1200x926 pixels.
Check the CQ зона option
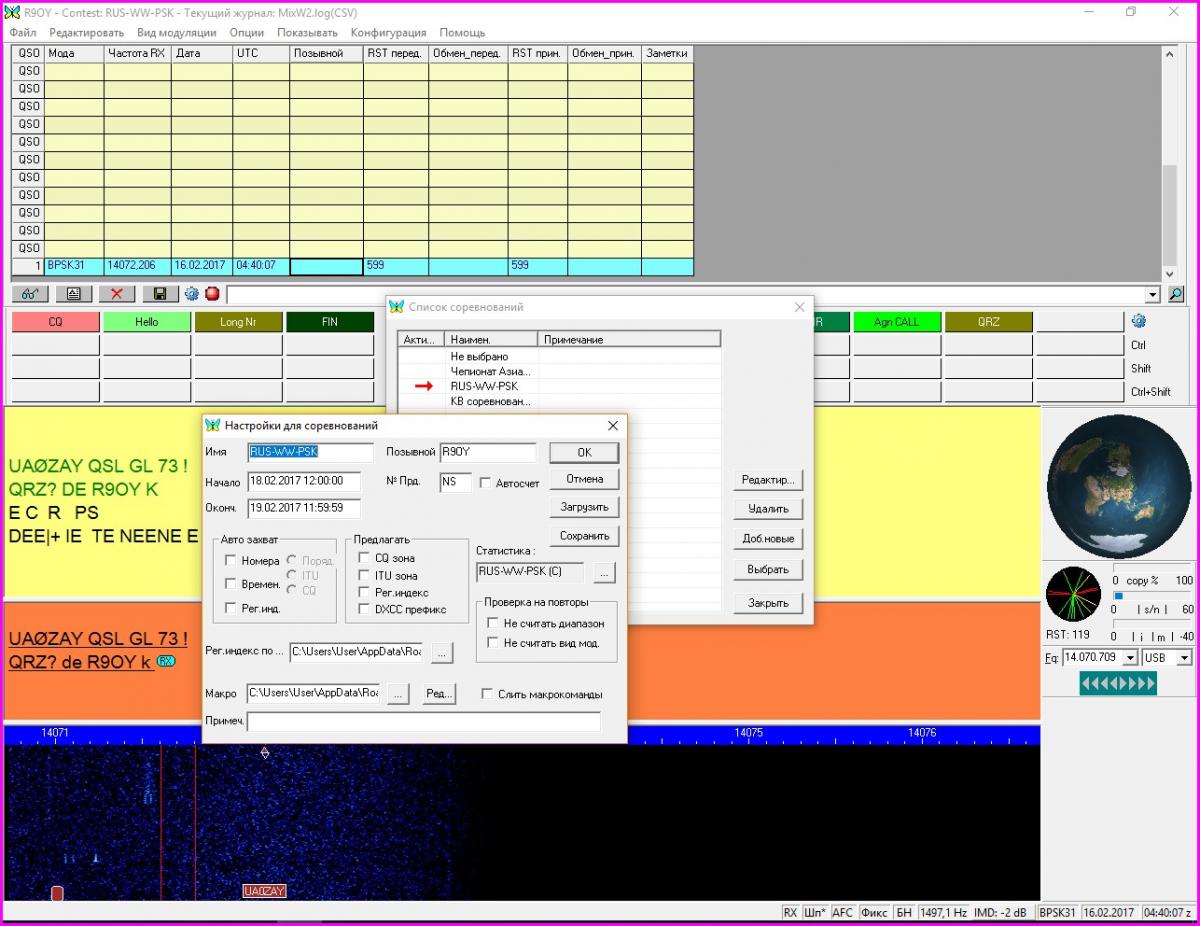(365, 558)
